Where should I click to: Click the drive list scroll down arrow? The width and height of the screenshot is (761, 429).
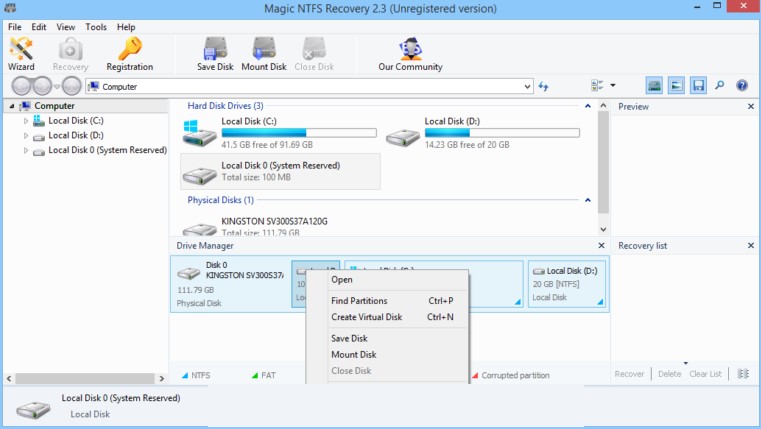pyautogui.click(x=603, y=230)
